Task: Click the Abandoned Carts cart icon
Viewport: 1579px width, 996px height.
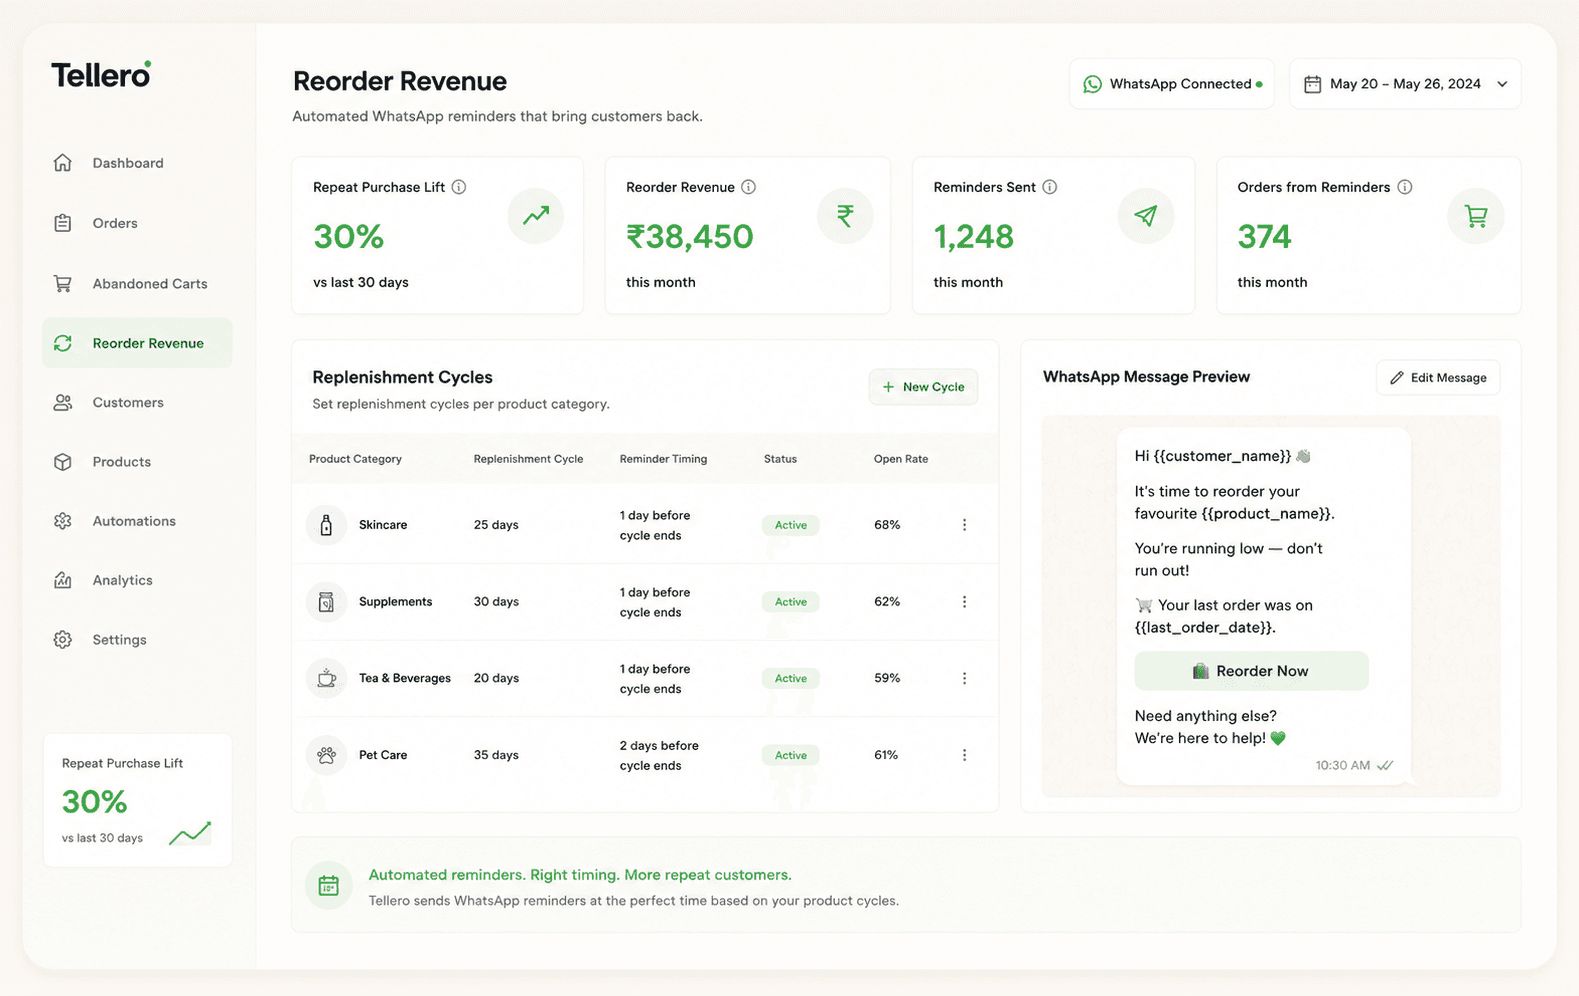Action: [x=63, y=284]
